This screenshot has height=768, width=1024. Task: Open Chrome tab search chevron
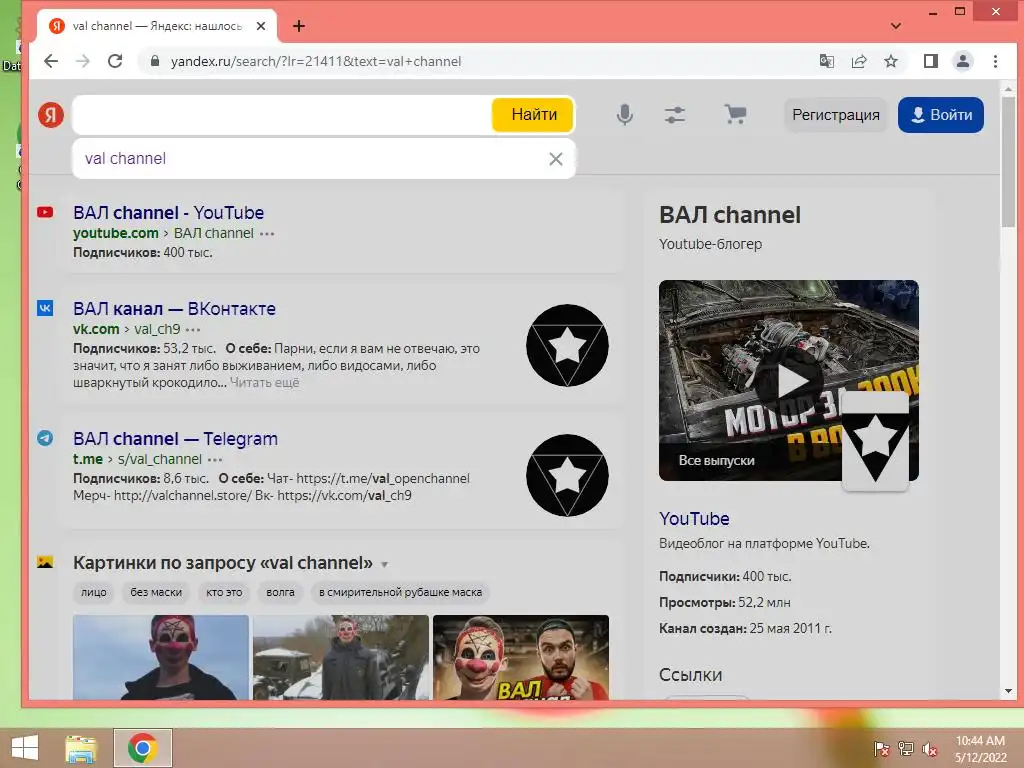pos(896,26)
